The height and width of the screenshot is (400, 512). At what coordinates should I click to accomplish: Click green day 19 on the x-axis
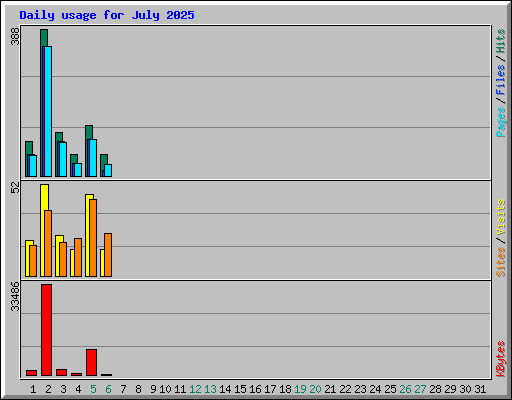pos(300,389)
